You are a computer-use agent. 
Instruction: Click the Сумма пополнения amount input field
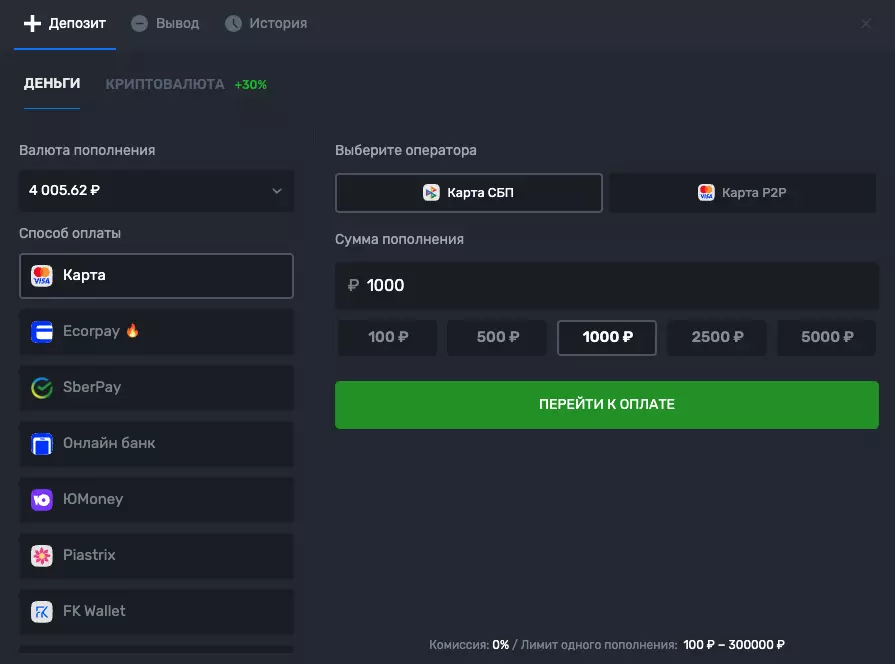point(606,286)
